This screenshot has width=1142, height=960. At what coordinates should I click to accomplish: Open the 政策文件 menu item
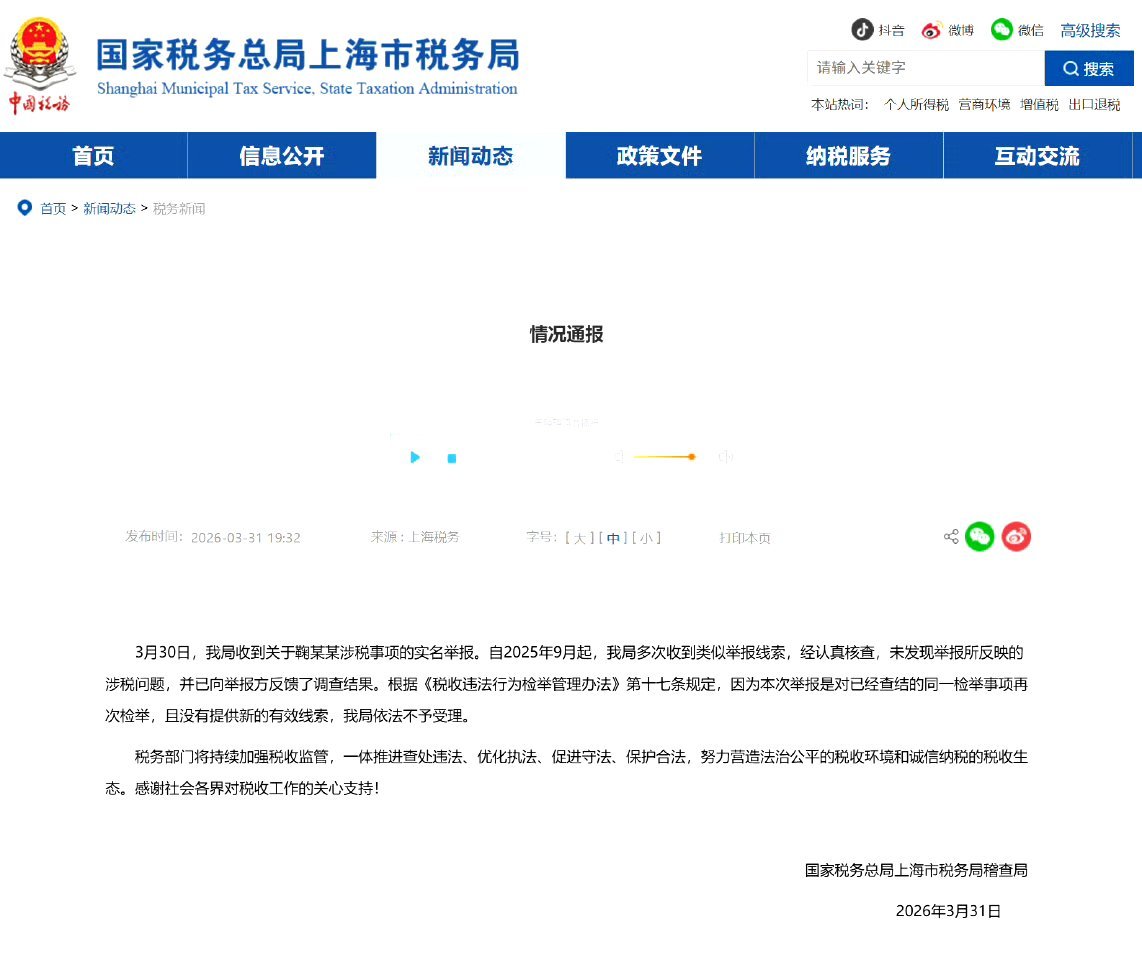tap(659, 156)
